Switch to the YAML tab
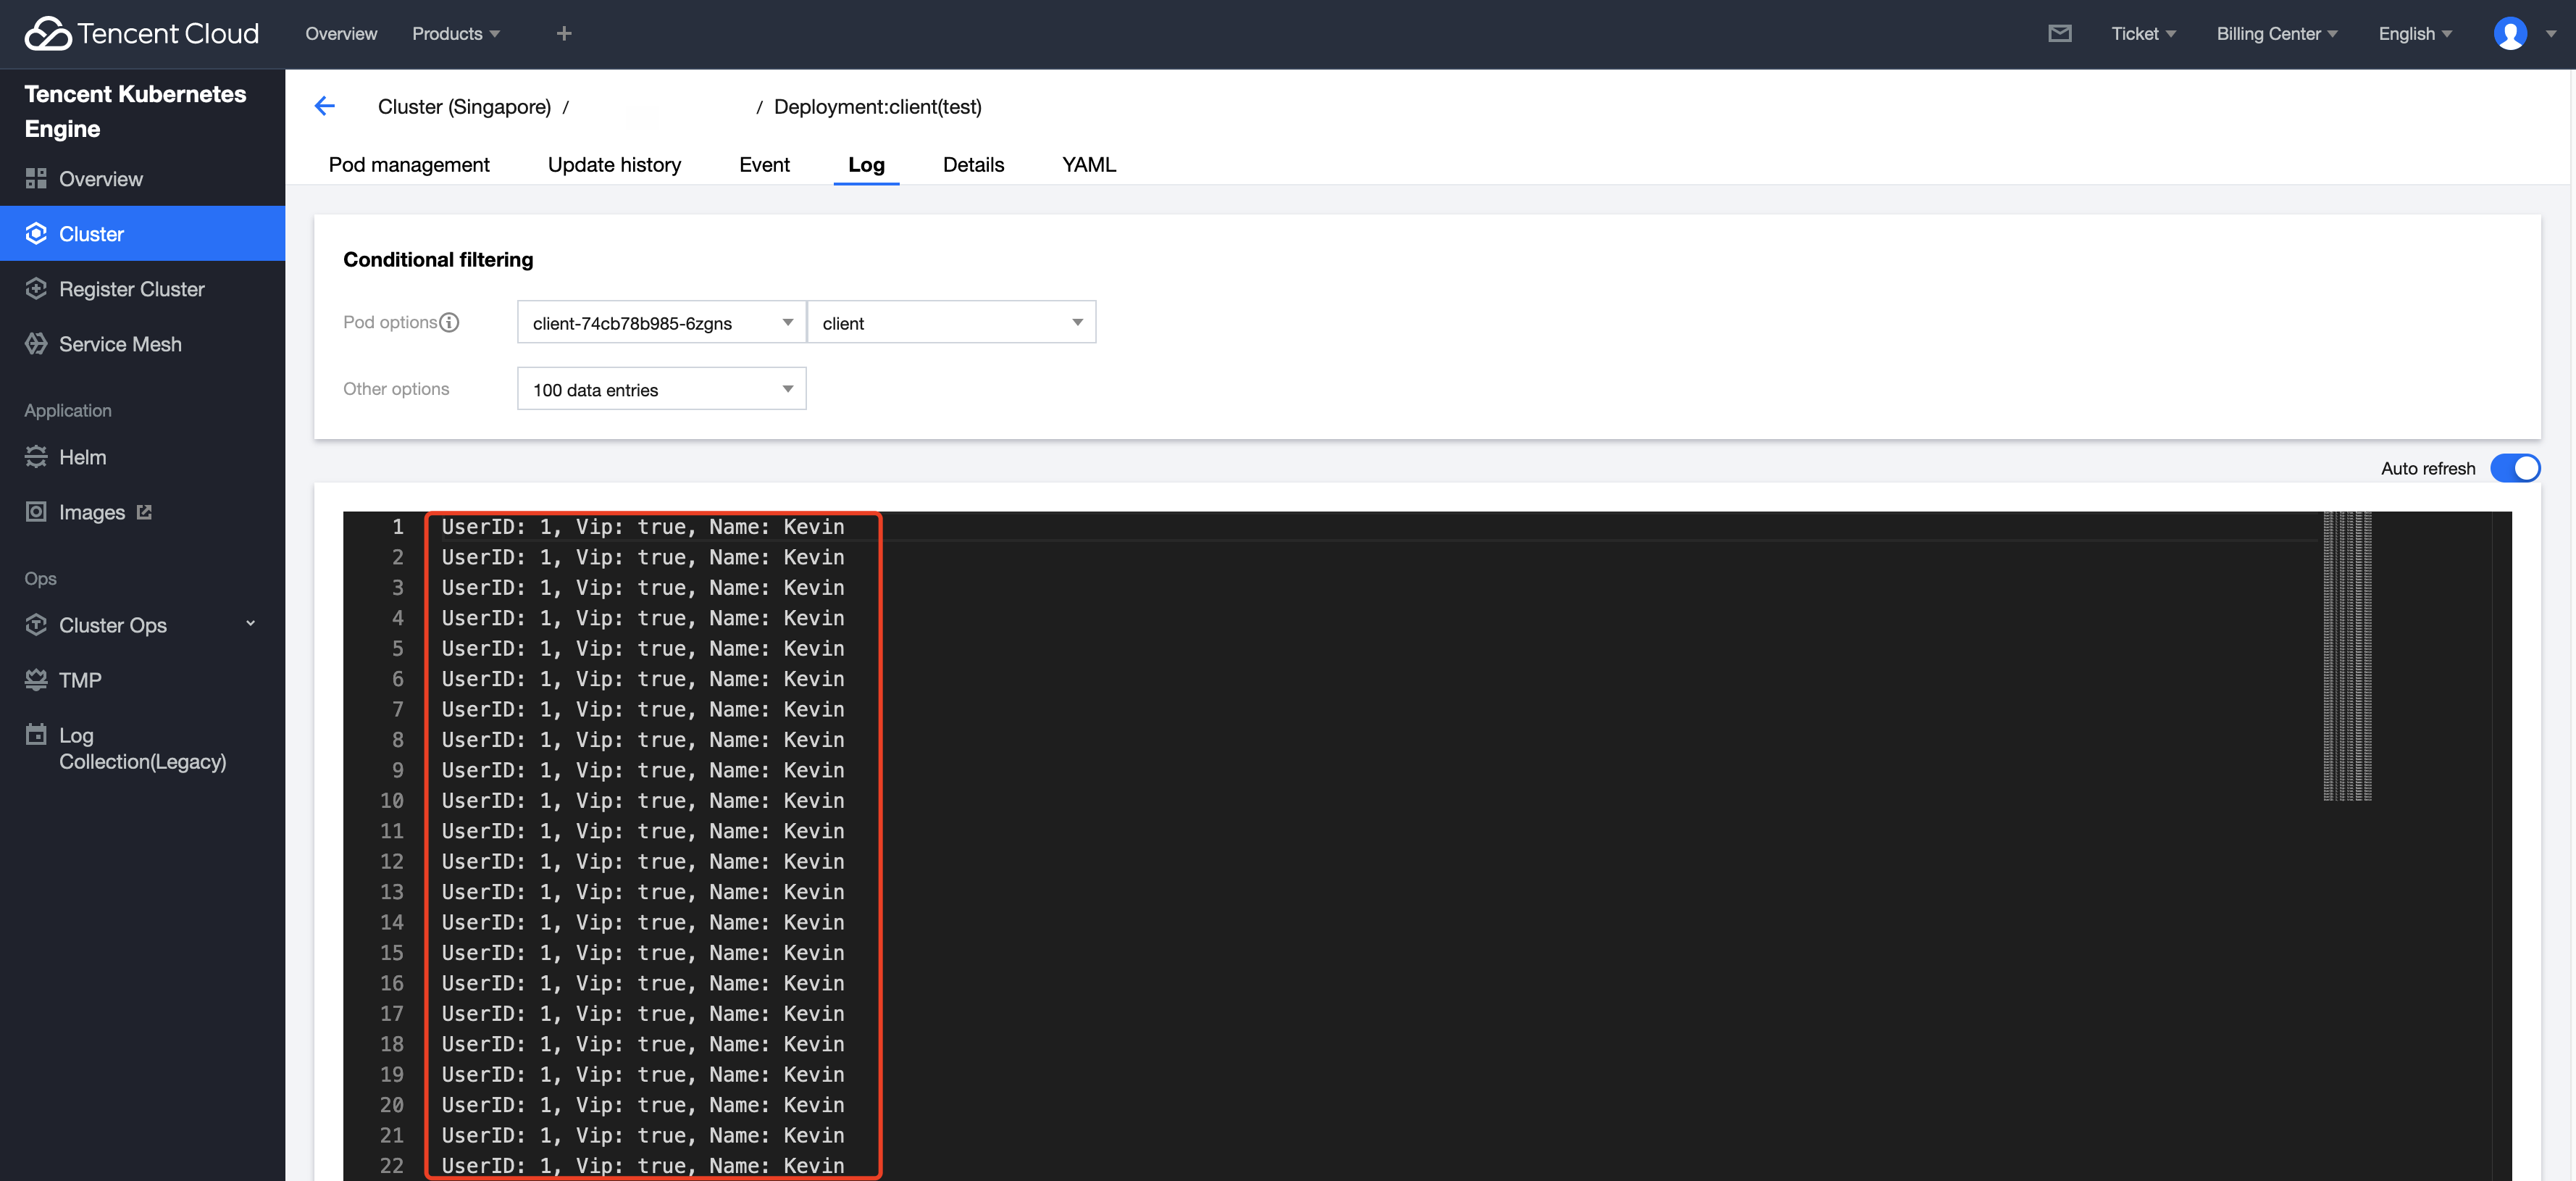 pyautogui.click(x=1088, y=165)
